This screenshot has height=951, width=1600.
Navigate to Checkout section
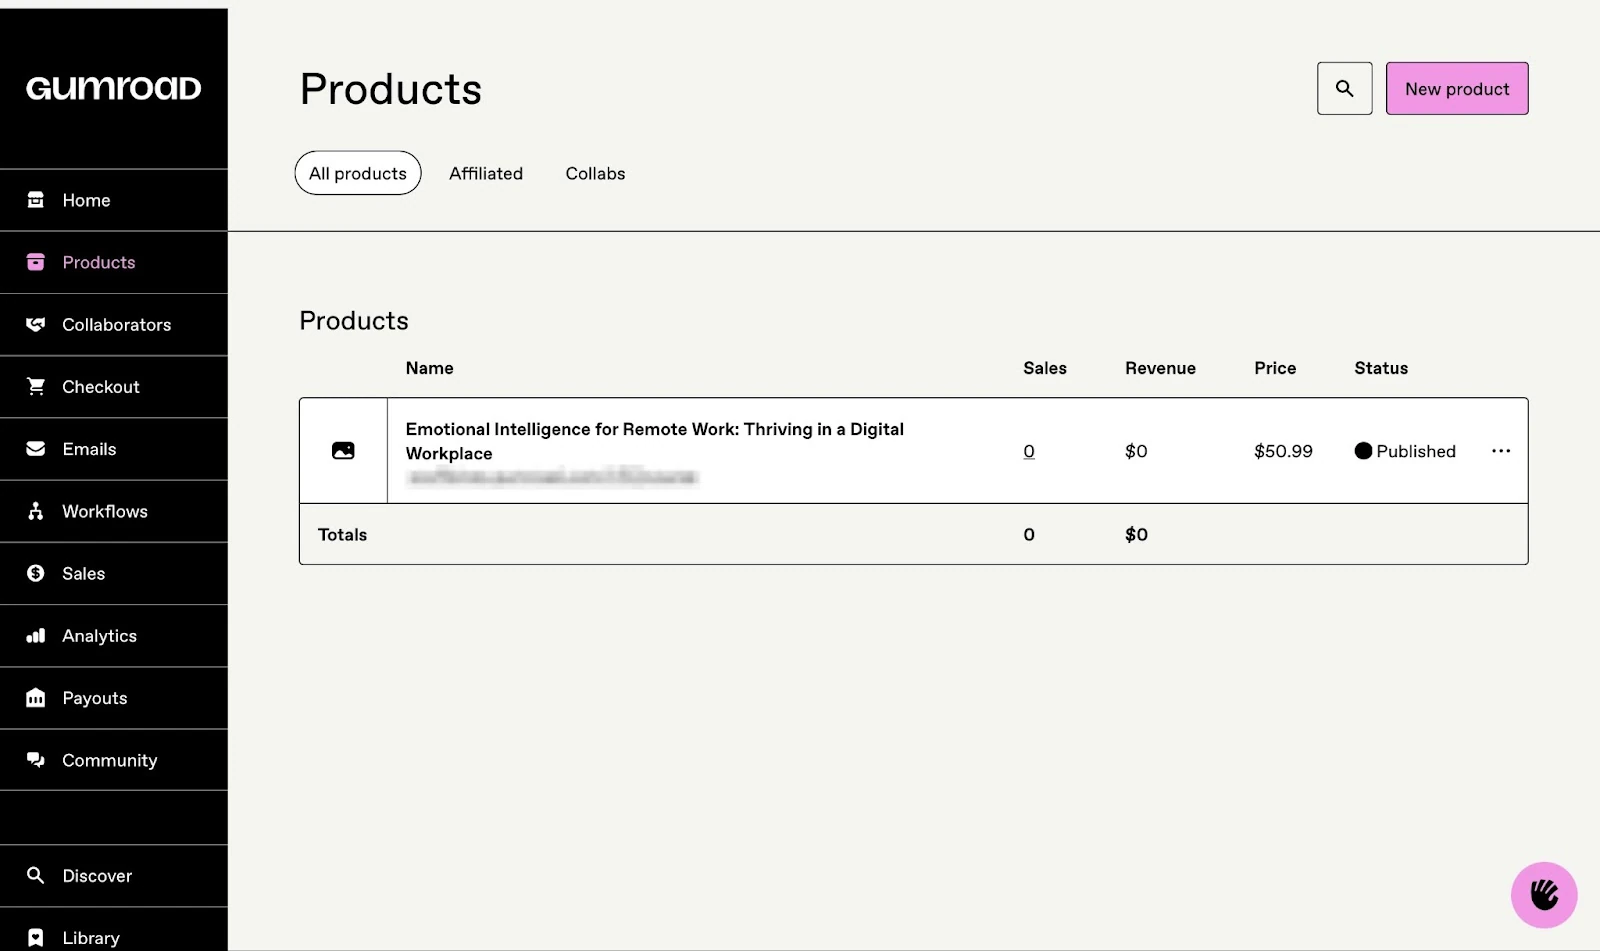click(114, 386)
